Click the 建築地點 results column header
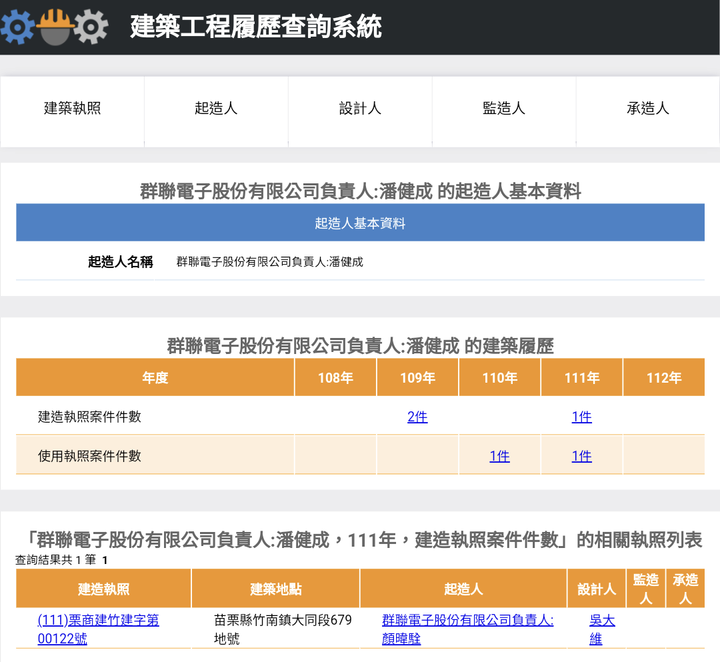Image resolution: width=720 pixels, height=662 pixels. pyautogui.click(x=276, y=589)
